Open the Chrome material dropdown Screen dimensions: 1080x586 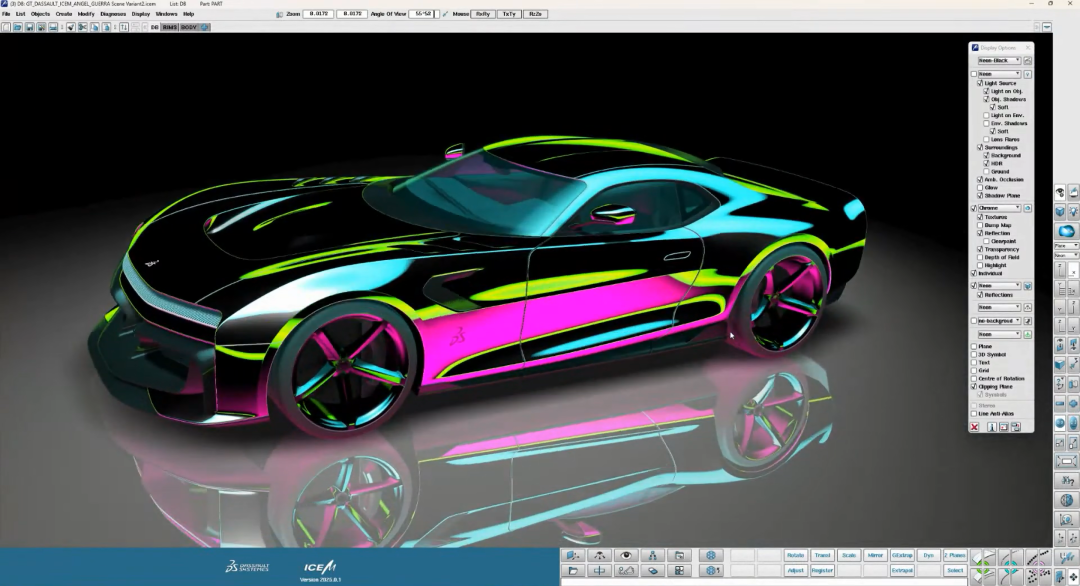click(999, 208)
